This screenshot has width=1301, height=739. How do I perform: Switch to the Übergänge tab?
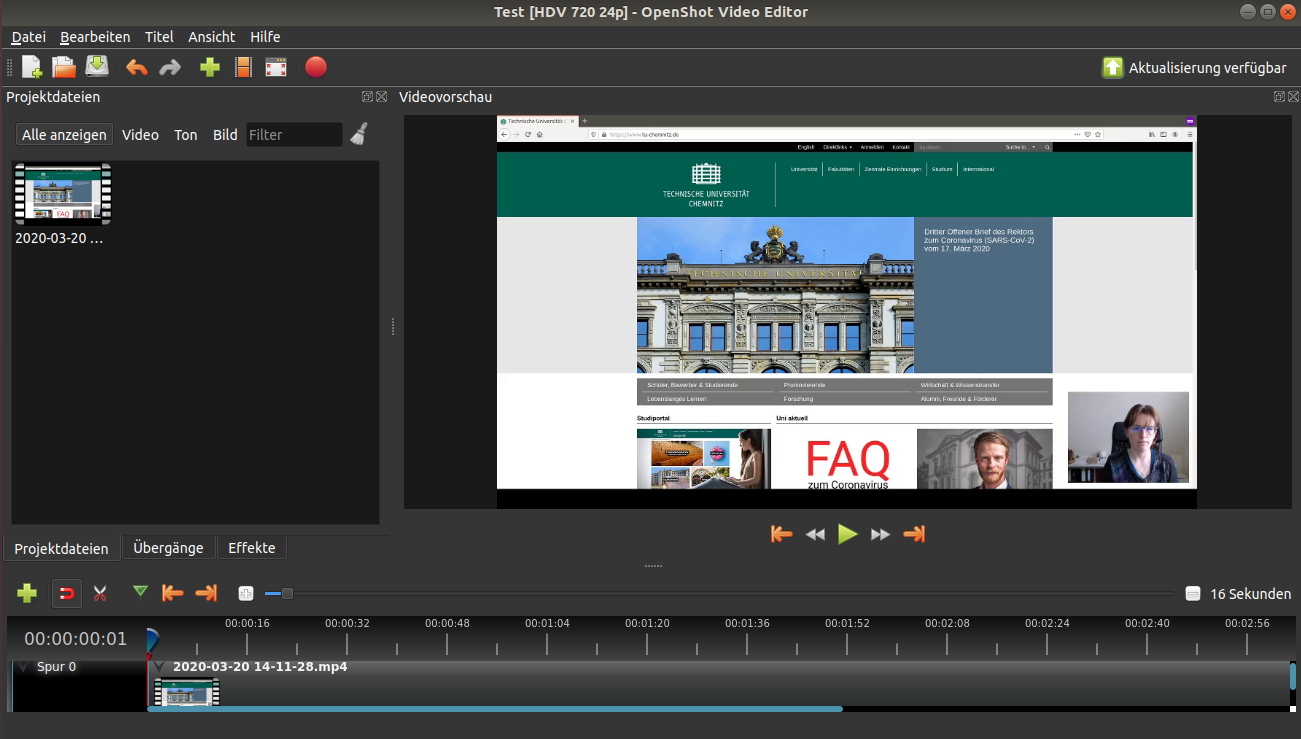[x=168, y=548]
